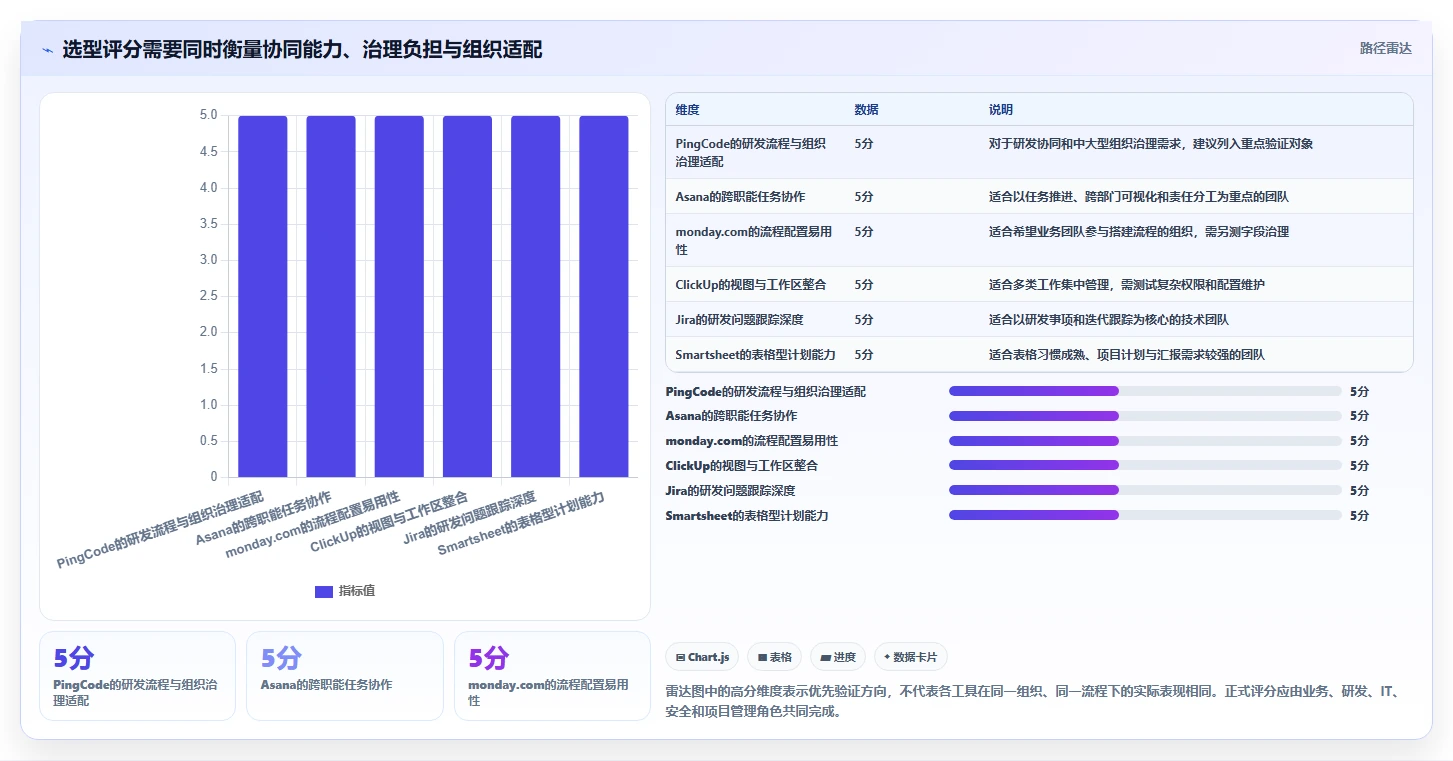Click the ClickUp bar in the chart
The height and width of the screenshot is (761, 1453).
pyautogui.click(x=467, y=296)
